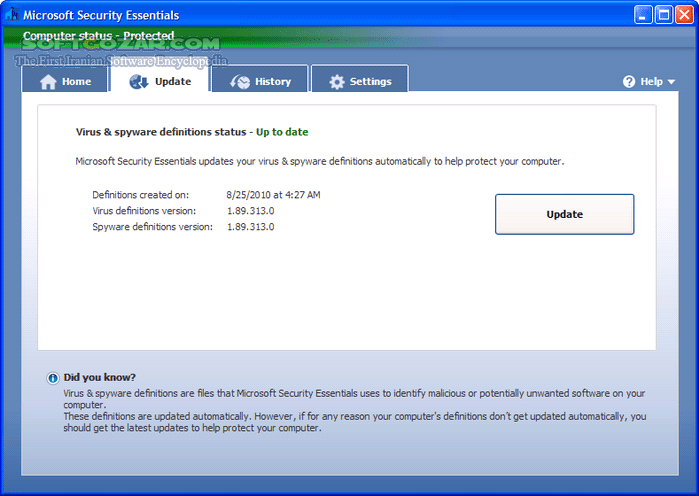Click the gear icon on Settings tab
This screenshot has height=496, width=699.
337,82
